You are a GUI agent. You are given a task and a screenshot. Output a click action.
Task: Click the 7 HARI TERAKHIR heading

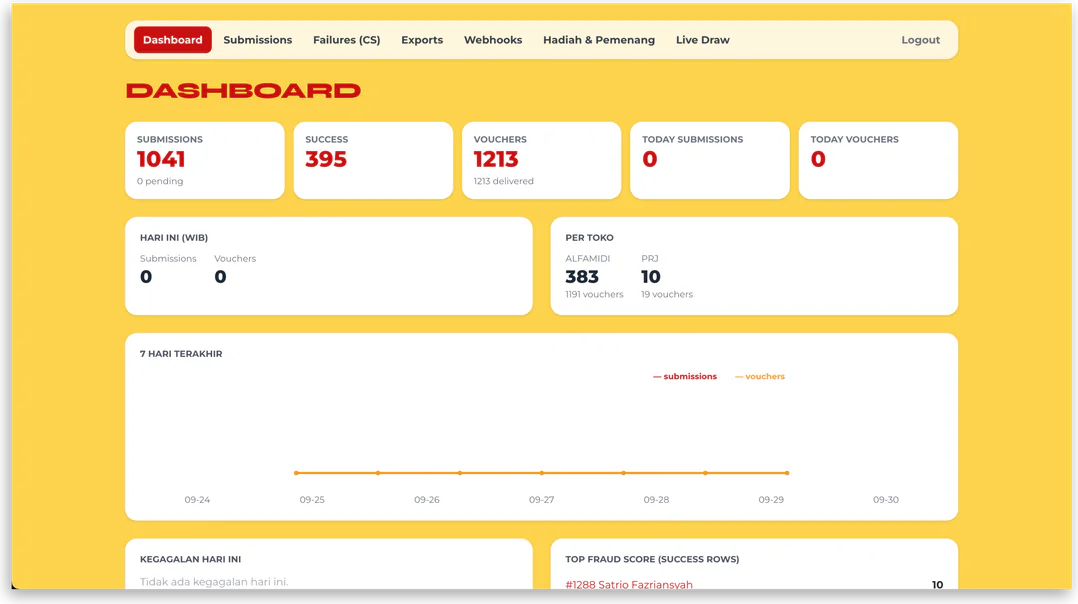coord(181,354)
